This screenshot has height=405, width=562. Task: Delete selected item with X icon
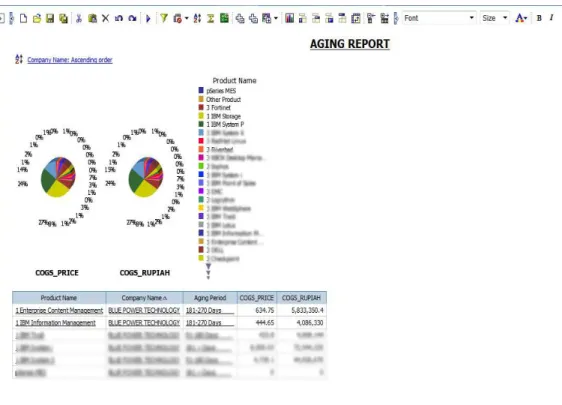105,18
